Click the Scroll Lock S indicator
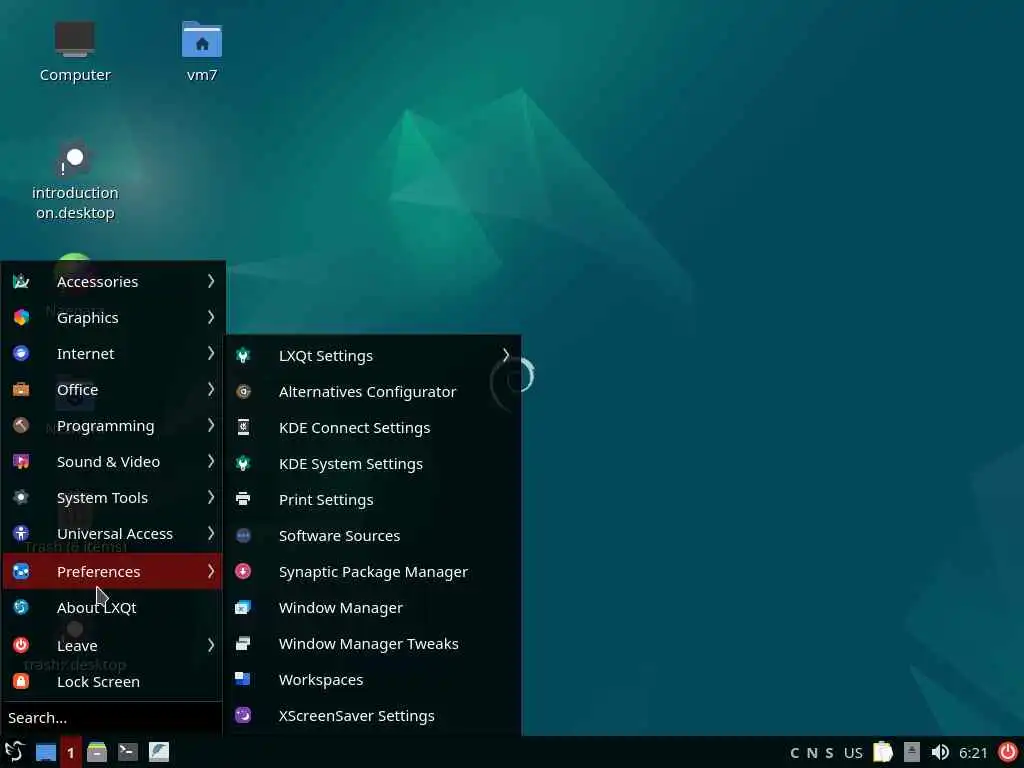This screenshot has width=1024, height=768. 829,753
